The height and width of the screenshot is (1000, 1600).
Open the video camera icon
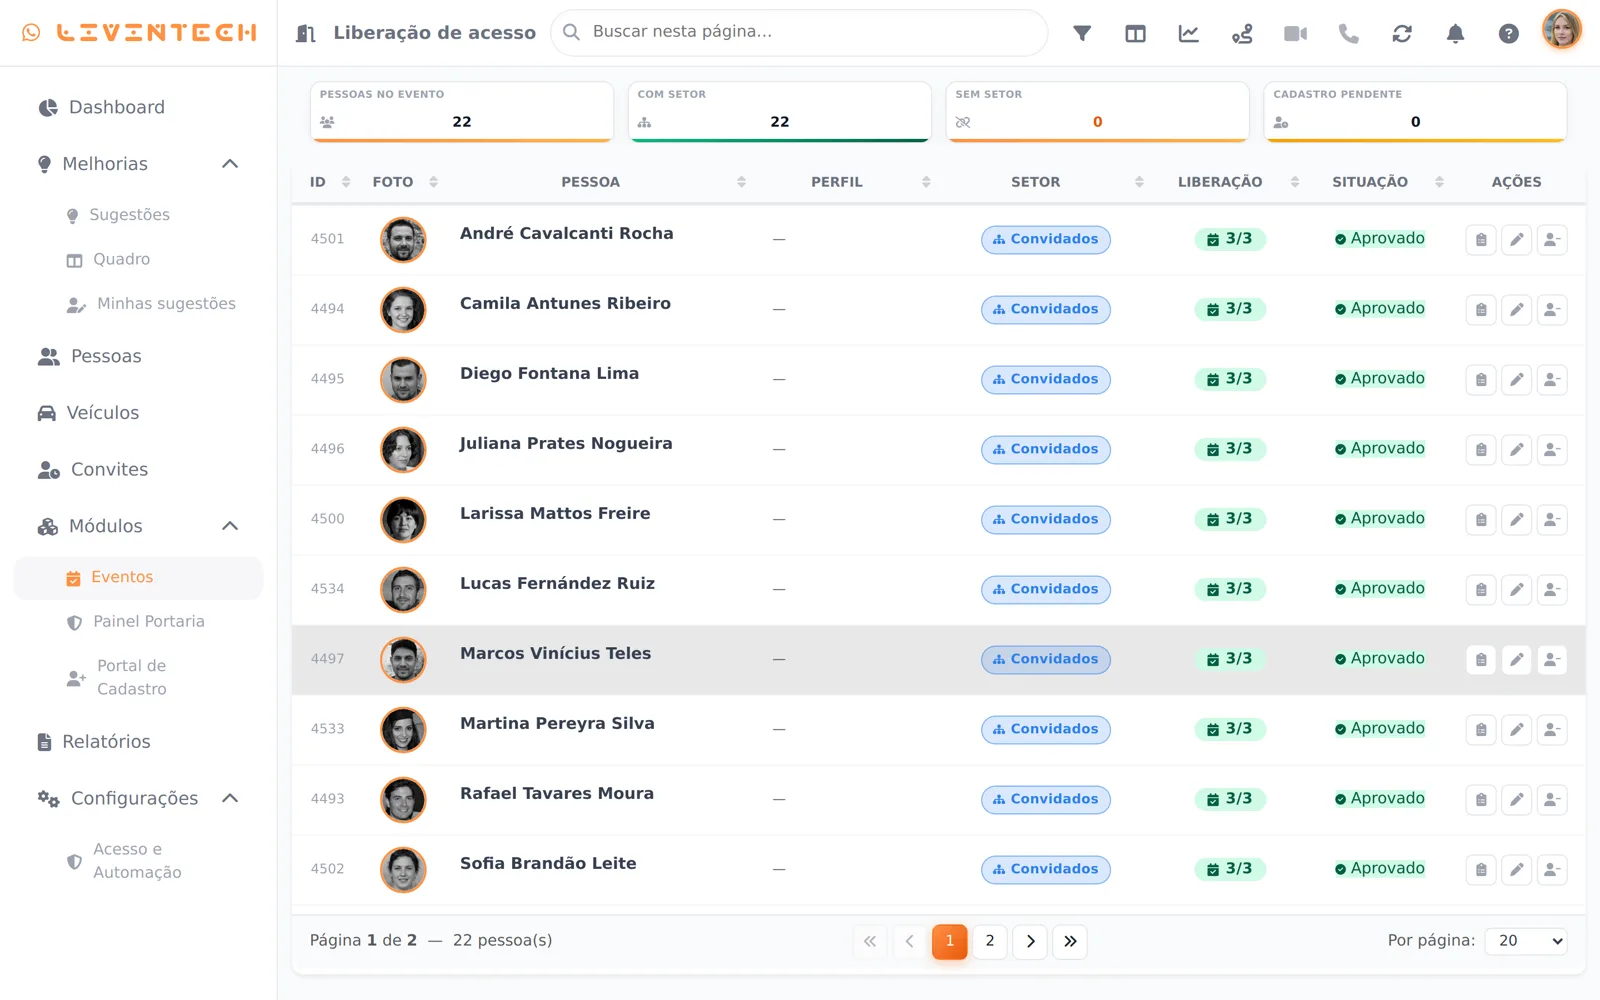1296,33
